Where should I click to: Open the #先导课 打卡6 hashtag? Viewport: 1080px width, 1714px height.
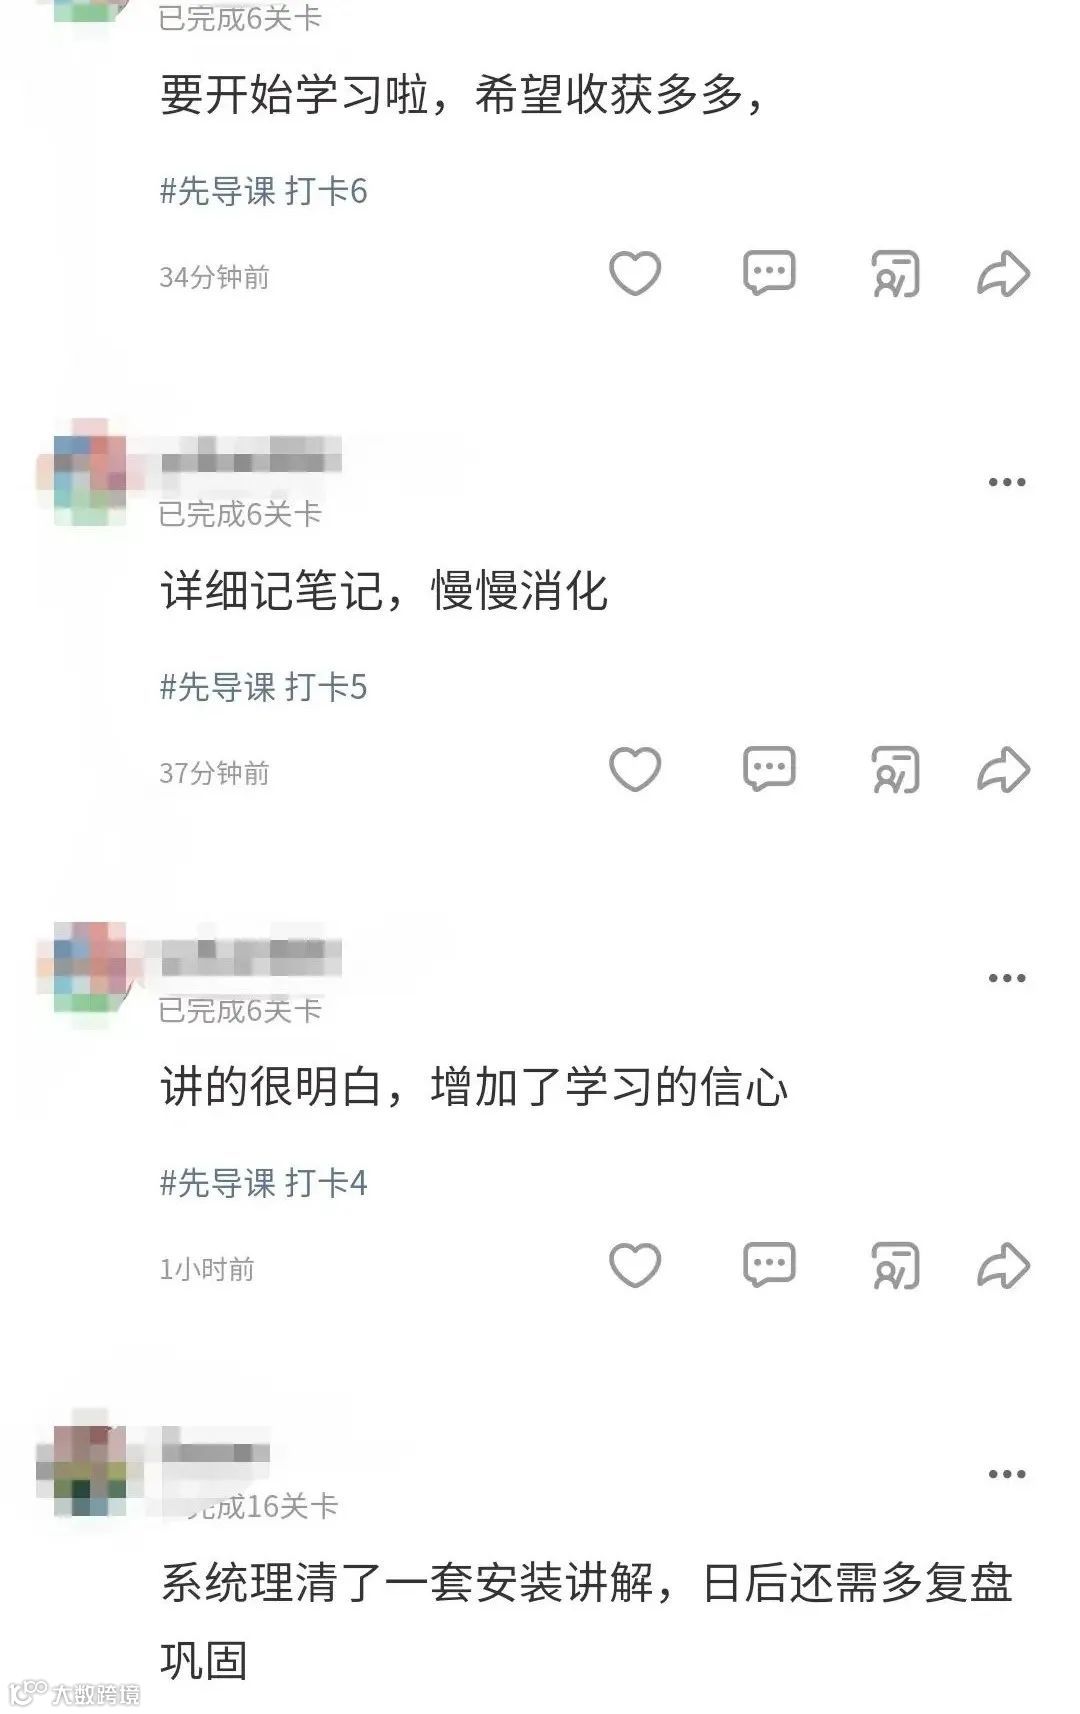click(x=263, y=191)
